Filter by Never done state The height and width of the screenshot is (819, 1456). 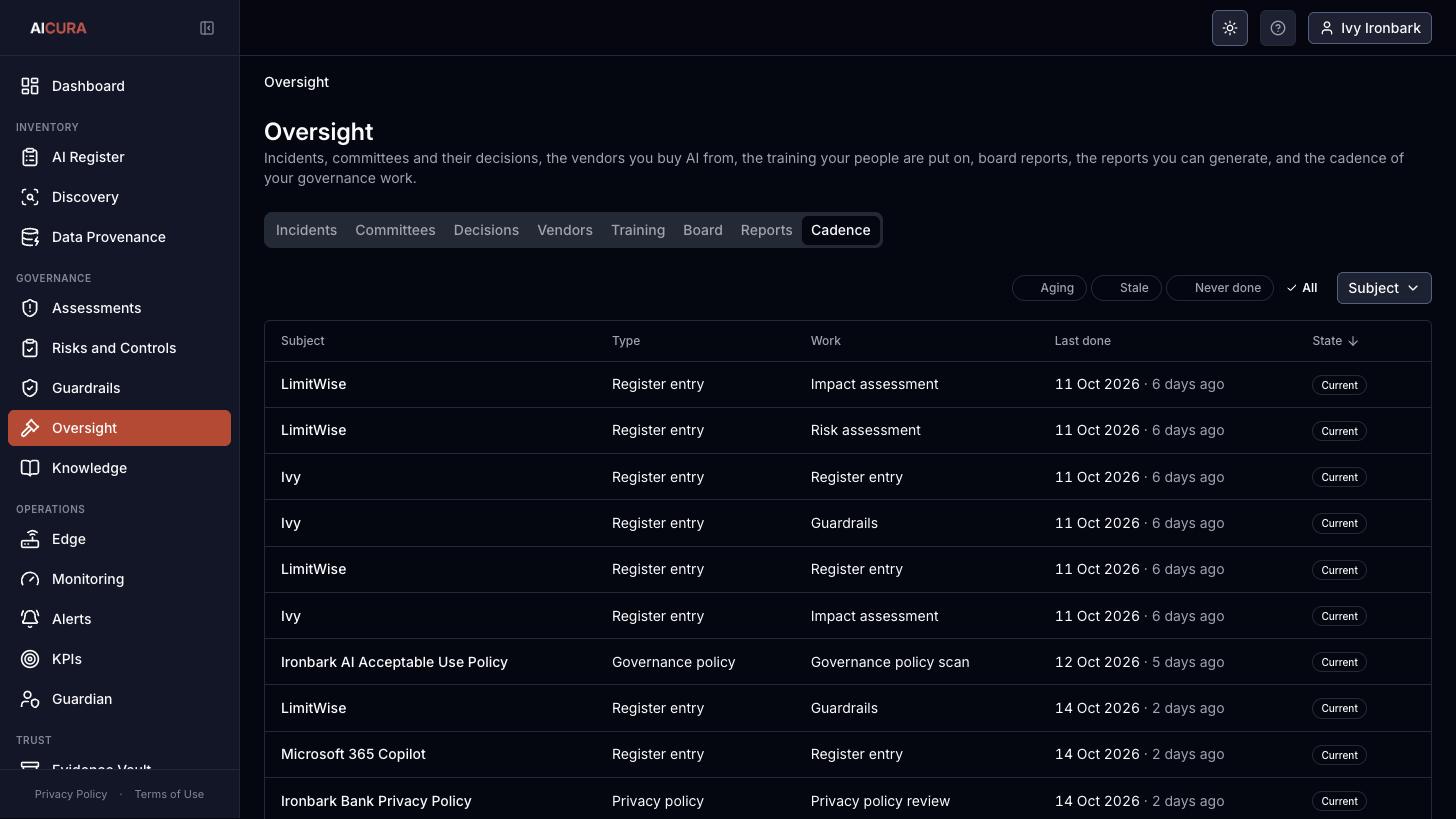coord(1220,288)
